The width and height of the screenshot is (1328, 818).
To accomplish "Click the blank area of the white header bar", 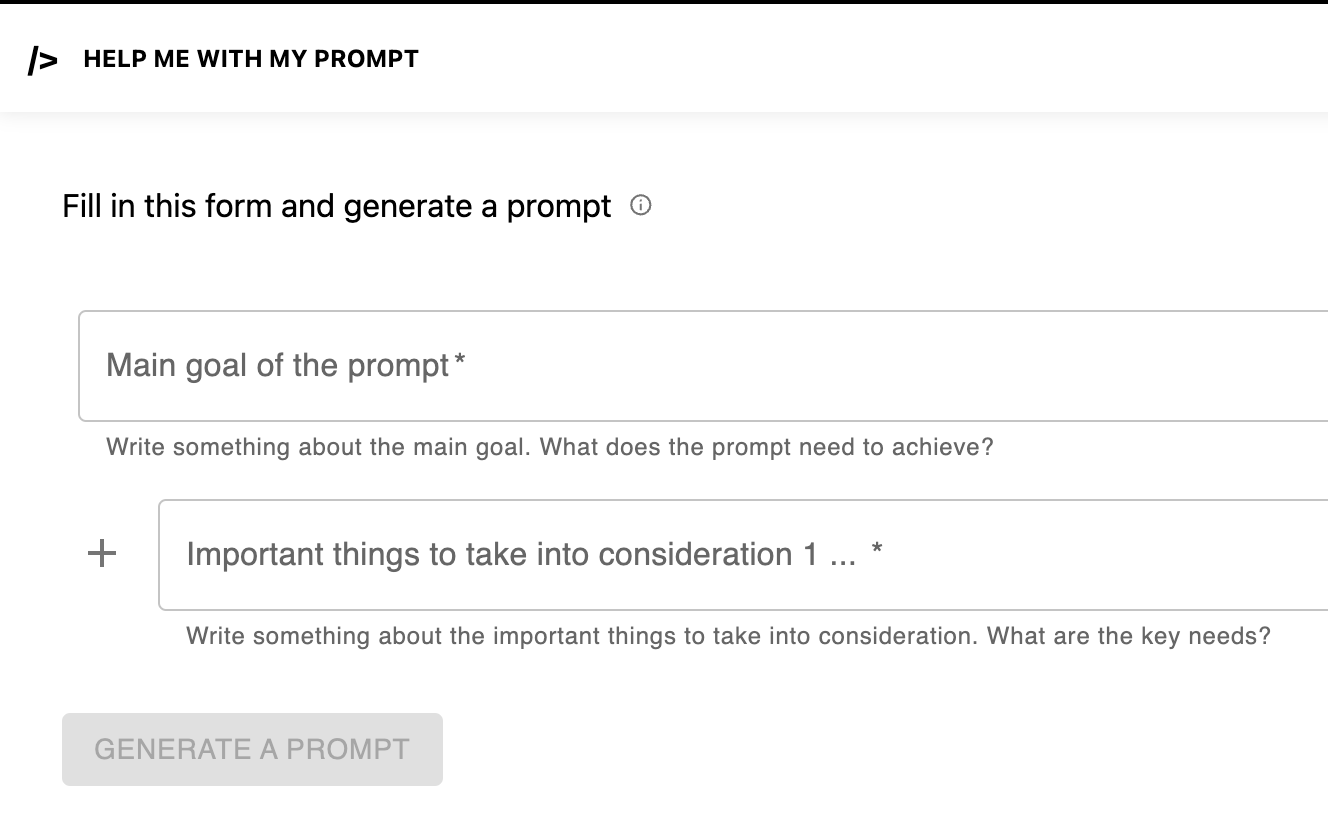I will tap(850, 60).
